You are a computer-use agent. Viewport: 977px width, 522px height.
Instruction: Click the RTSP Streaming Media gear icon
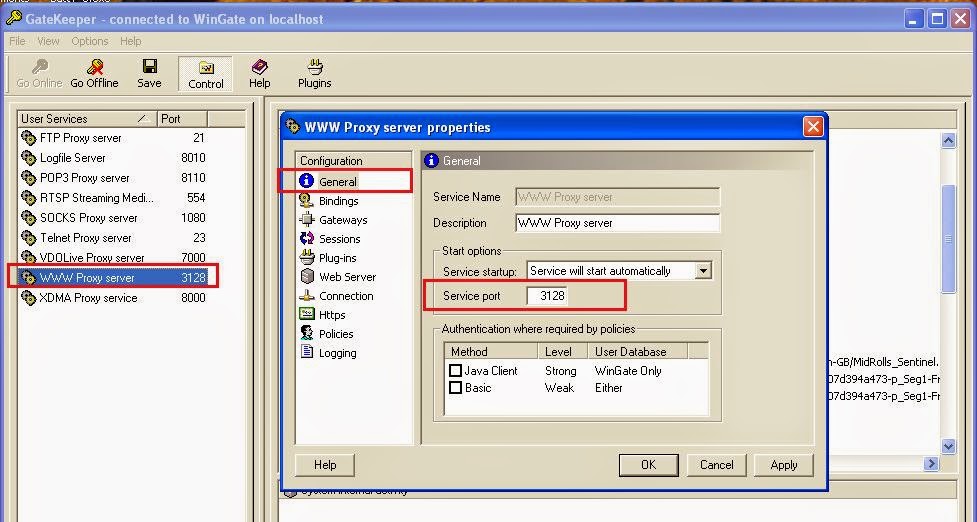click(29, 197)
